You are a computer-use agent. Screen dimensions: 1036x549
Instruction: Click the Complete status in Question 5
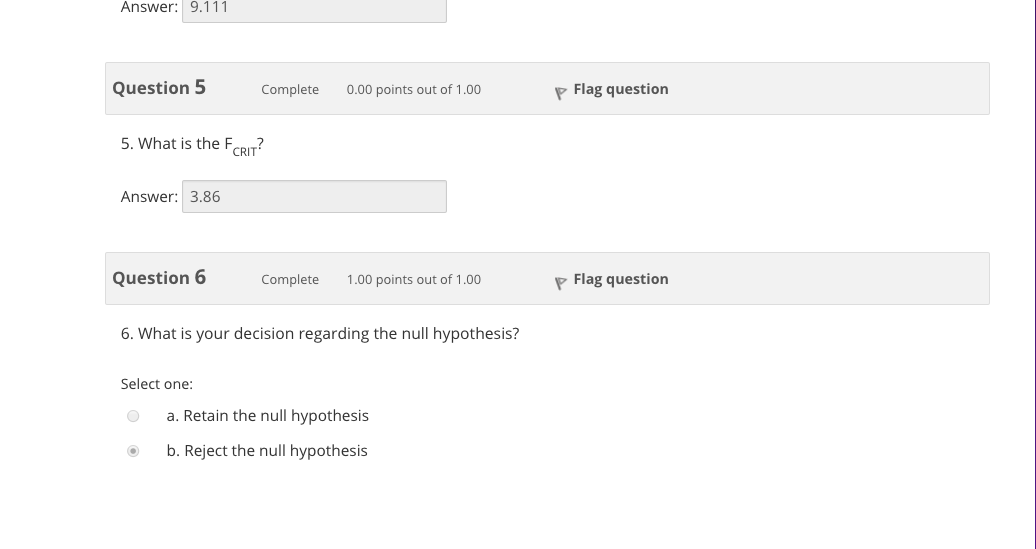(290, 90)
